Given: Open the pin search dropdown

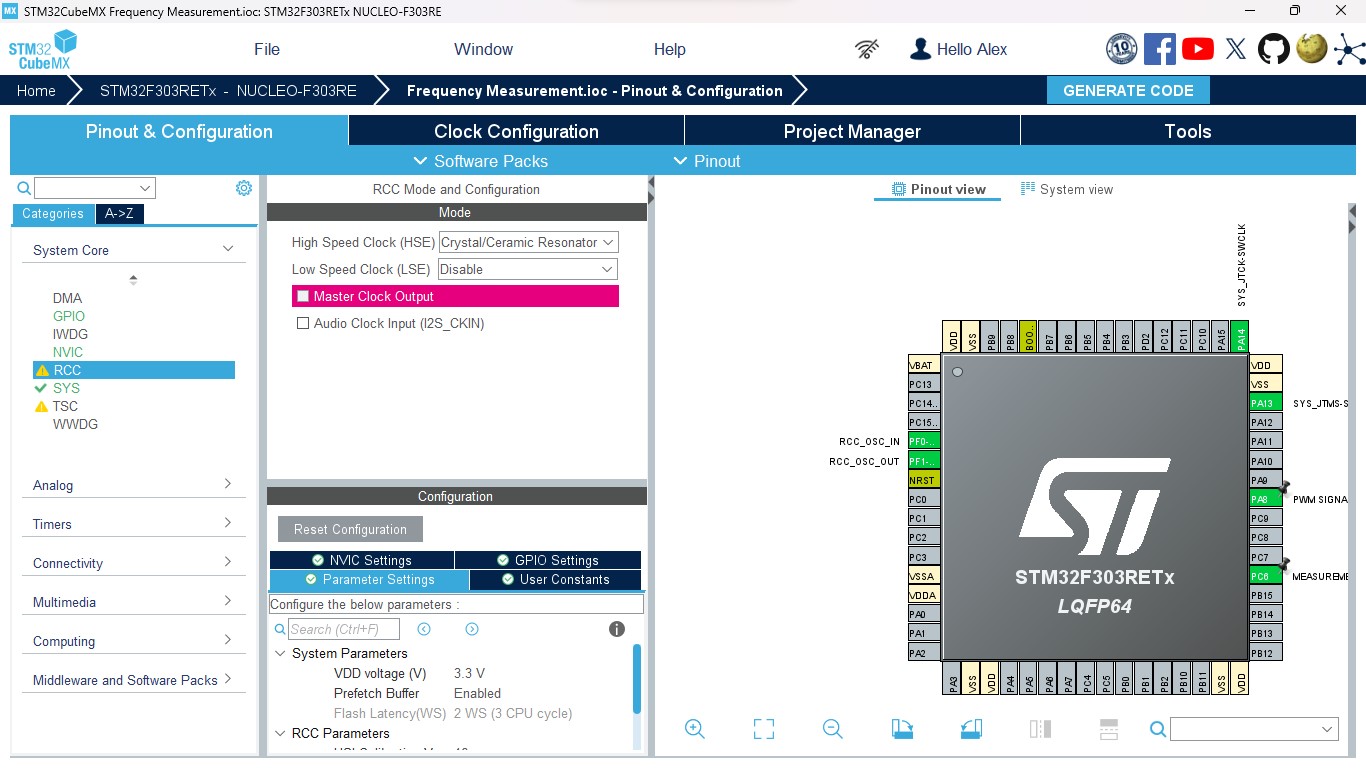Looking at the screenshot, I should [x=1254, y=729].
